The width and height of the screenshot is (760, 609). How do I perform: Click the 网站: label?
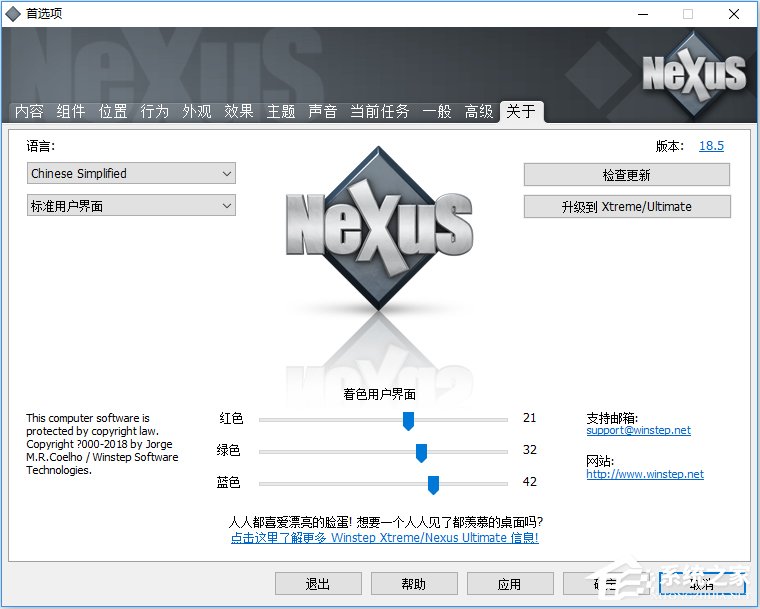600,461
